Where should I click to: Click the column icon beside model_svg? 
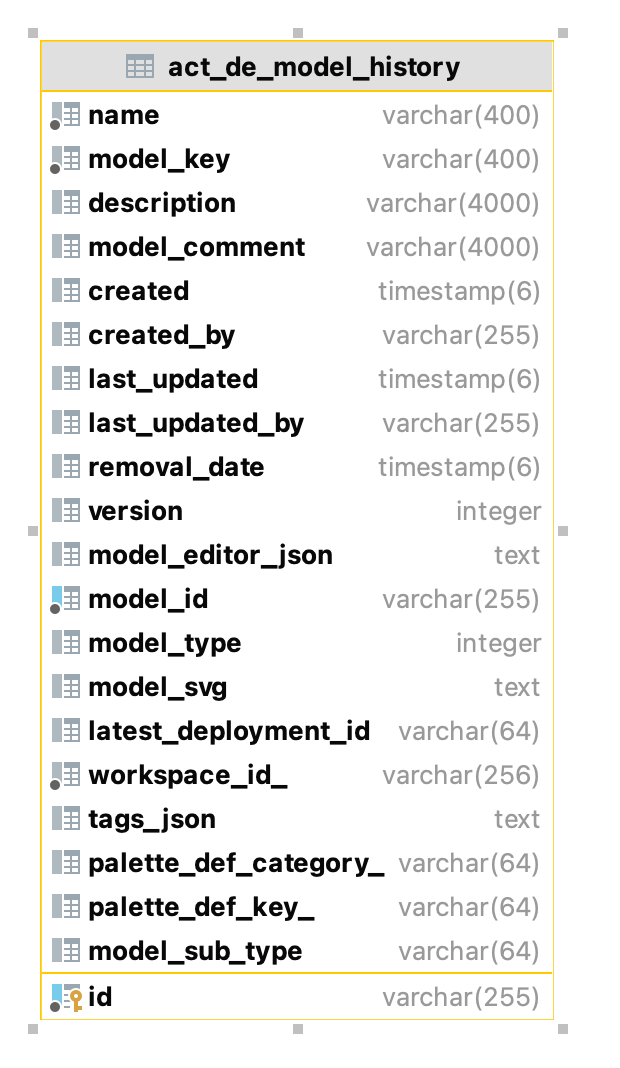point(66,688)
